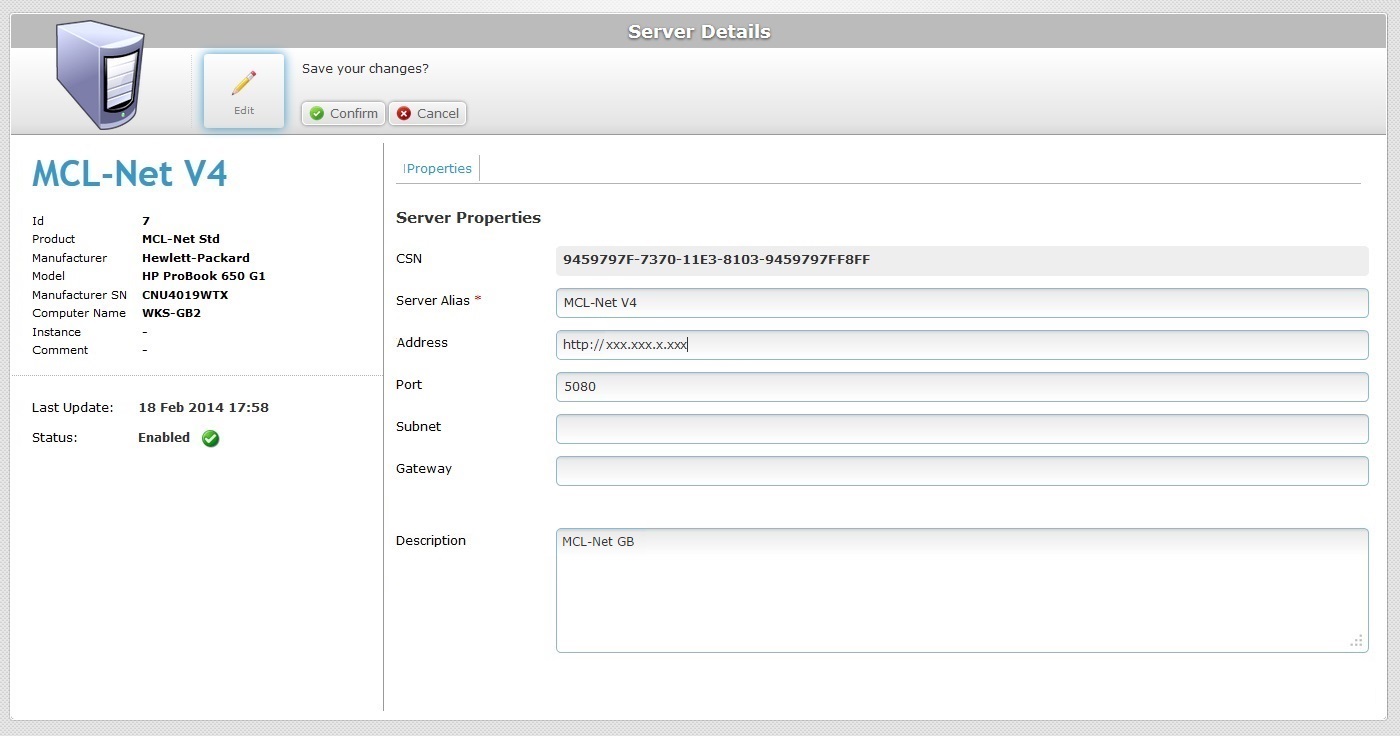The width and height of the screenshot is (1400, 736).
Task: Focus the Server Alias input field
Action: pyautogui.click(x=962, y=303)
